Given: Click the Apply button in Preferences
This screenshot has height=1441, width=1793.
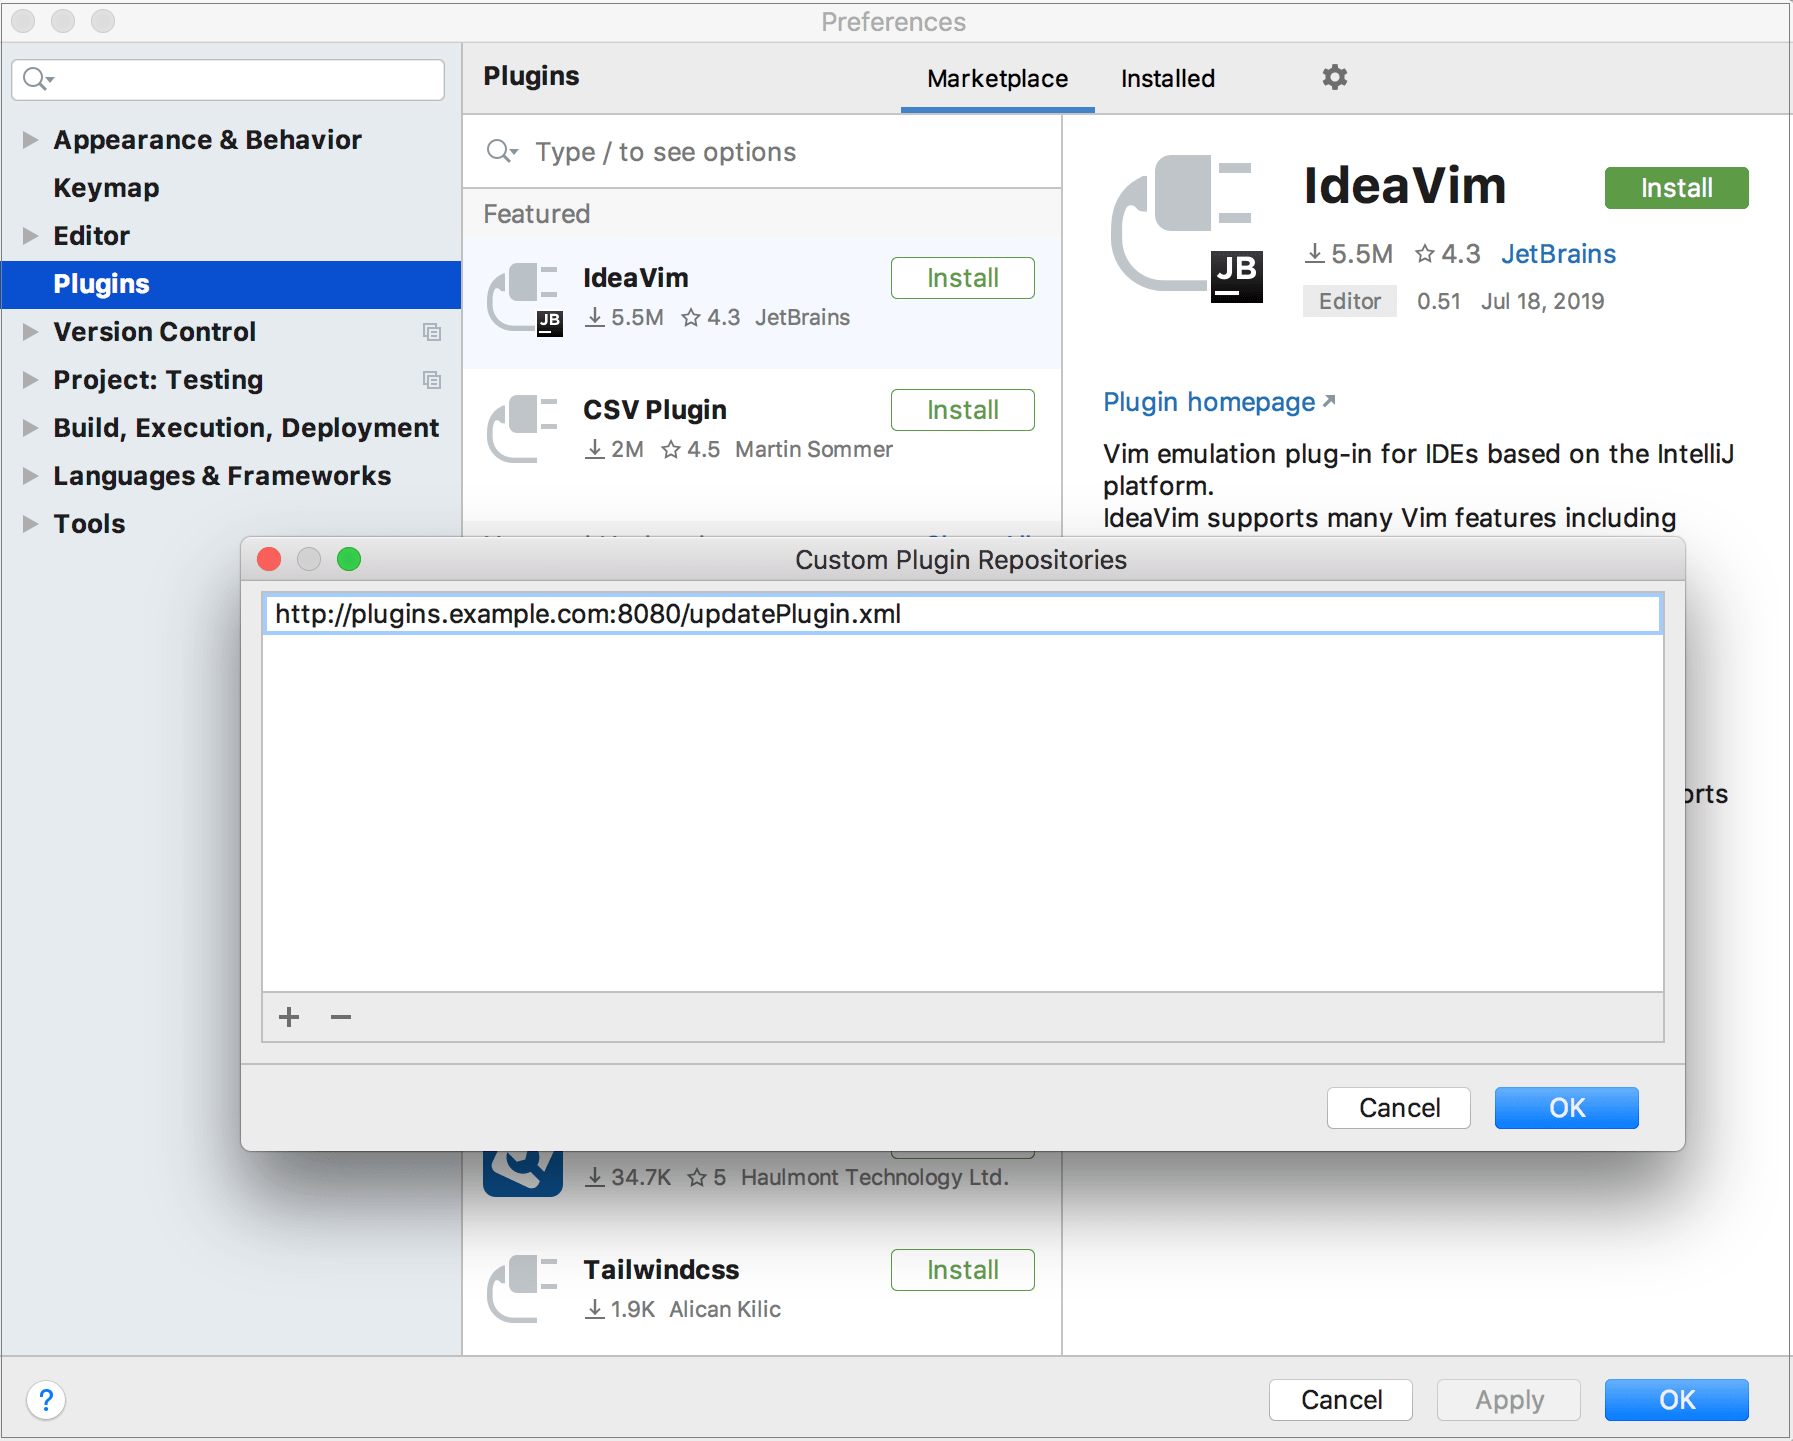Looking at the screenshot, I should pyautogui.click(x=1508, y=1400).
